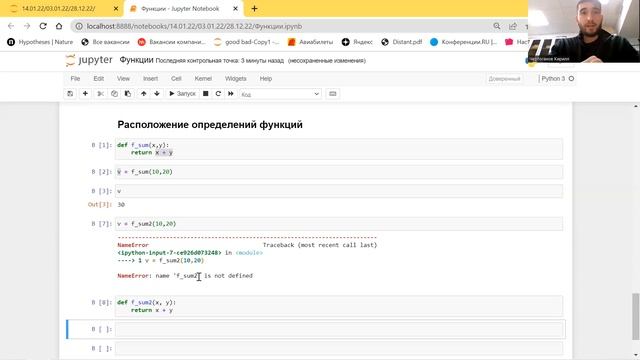Click the Доверенный trust indicator
The width and height of the screenshot is (640, 360).
click(x=504, y=79)
